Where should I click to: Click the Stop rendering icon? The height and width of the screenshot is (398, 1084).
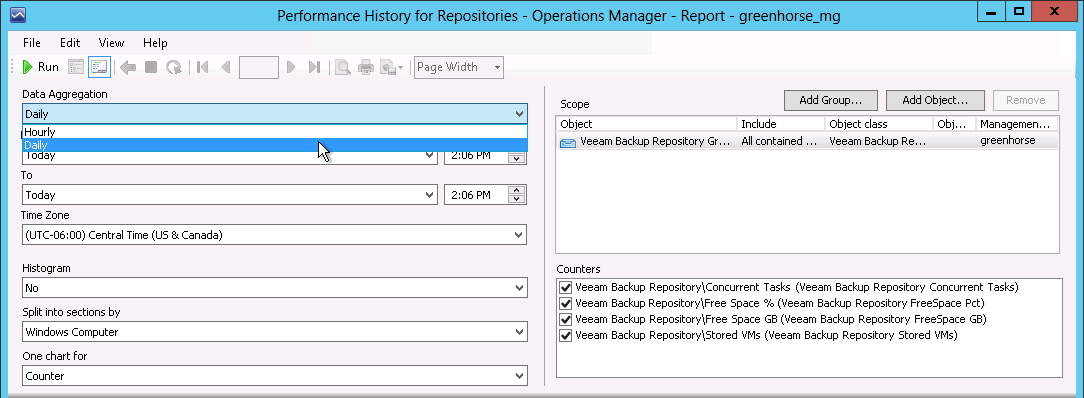coord(151,67)
